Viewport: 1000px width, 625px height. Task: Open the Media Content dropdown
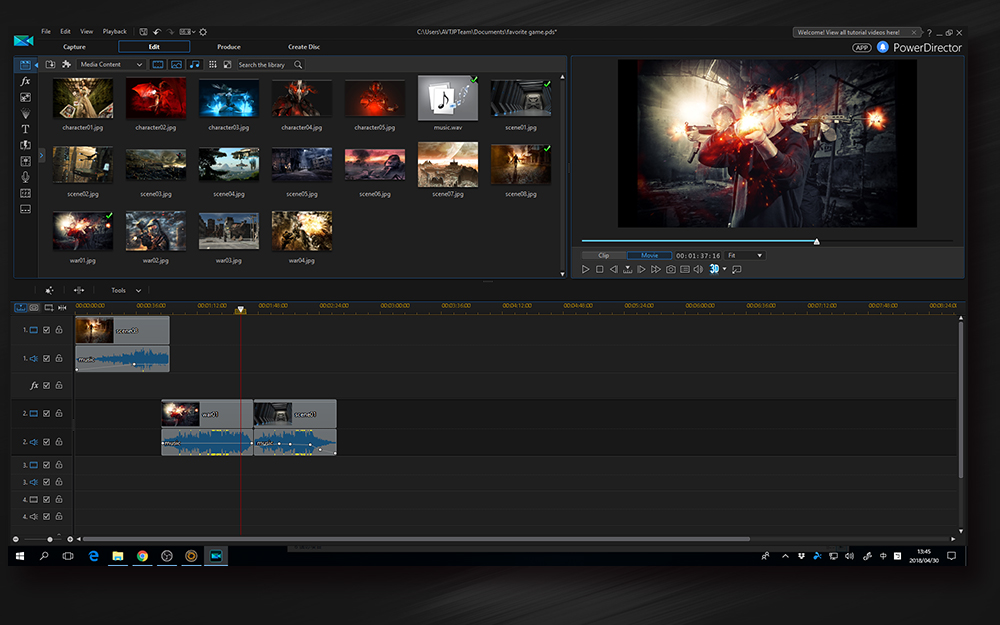(111, 64)
